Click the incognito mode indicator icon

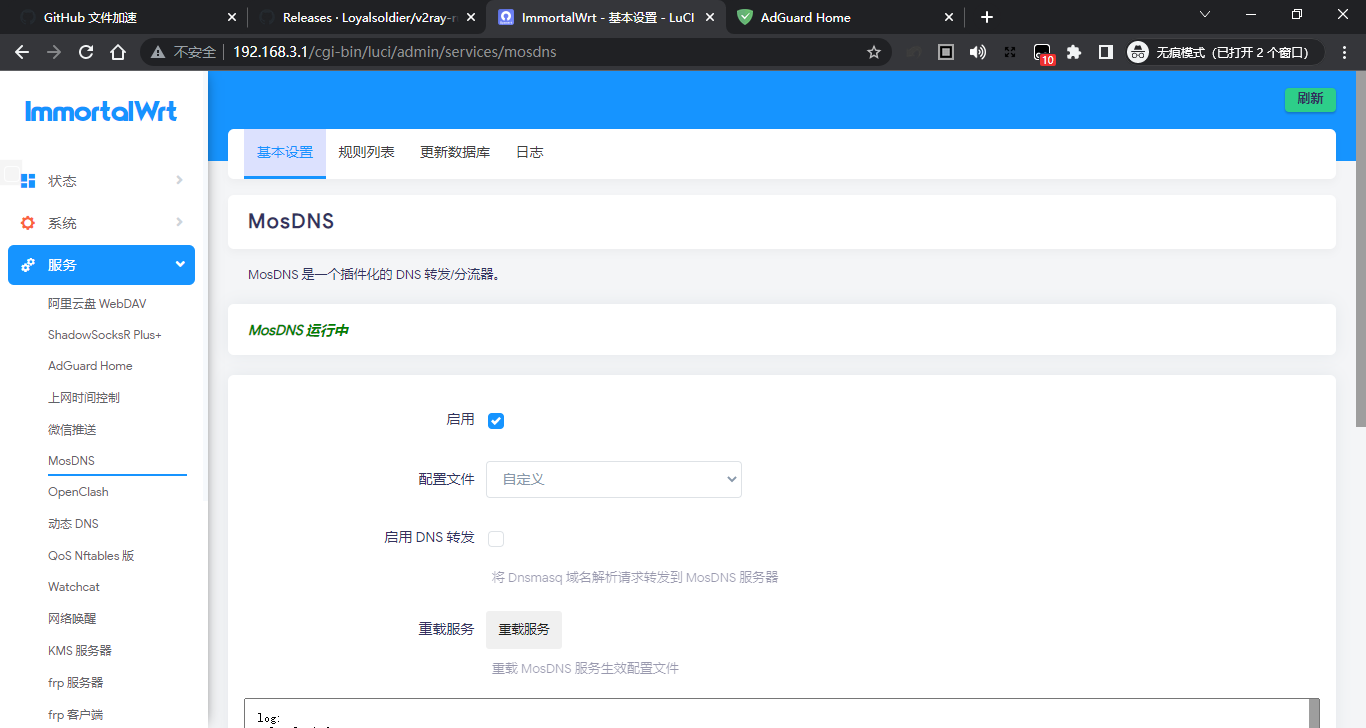[x=1137, y=52]
